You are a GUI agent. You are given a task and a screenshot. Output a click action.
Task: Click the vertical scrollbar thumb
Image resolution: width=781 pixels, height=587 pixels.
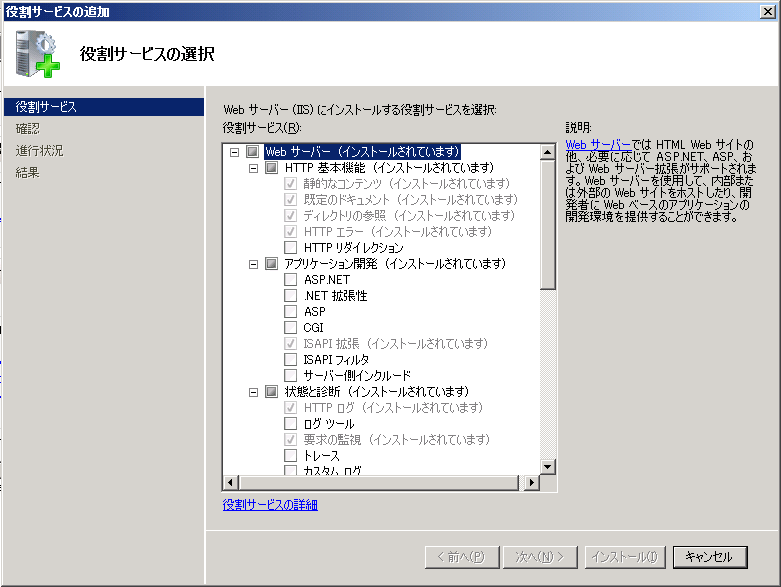click(x=547, y=225)
